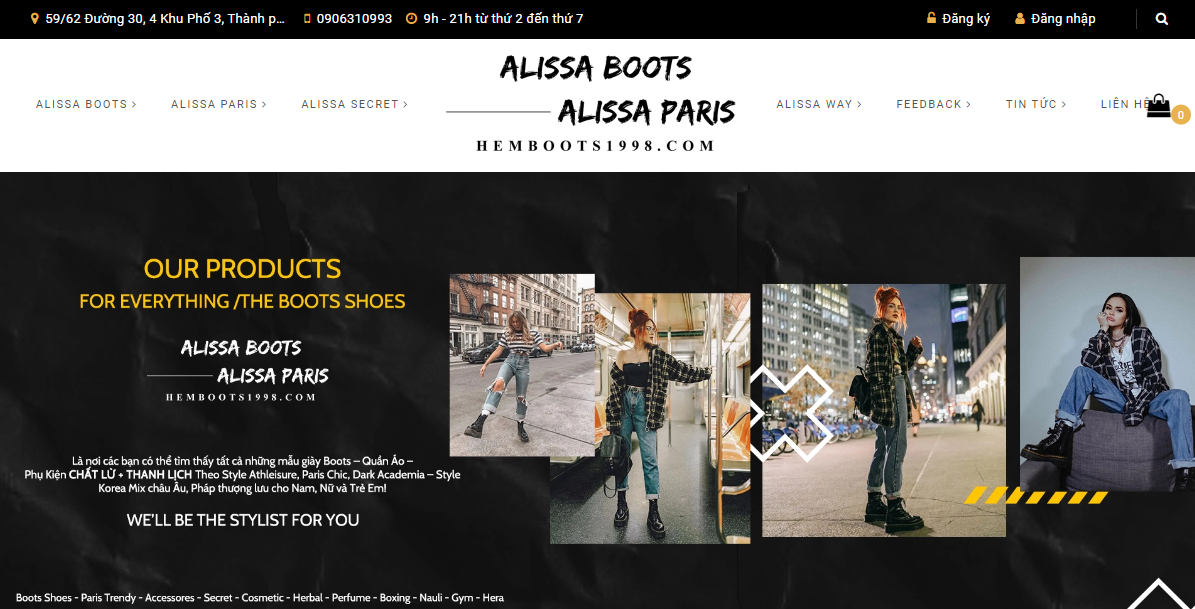
Task: Open the TIN TỨC menu item
Action: tap(1036, 104)
